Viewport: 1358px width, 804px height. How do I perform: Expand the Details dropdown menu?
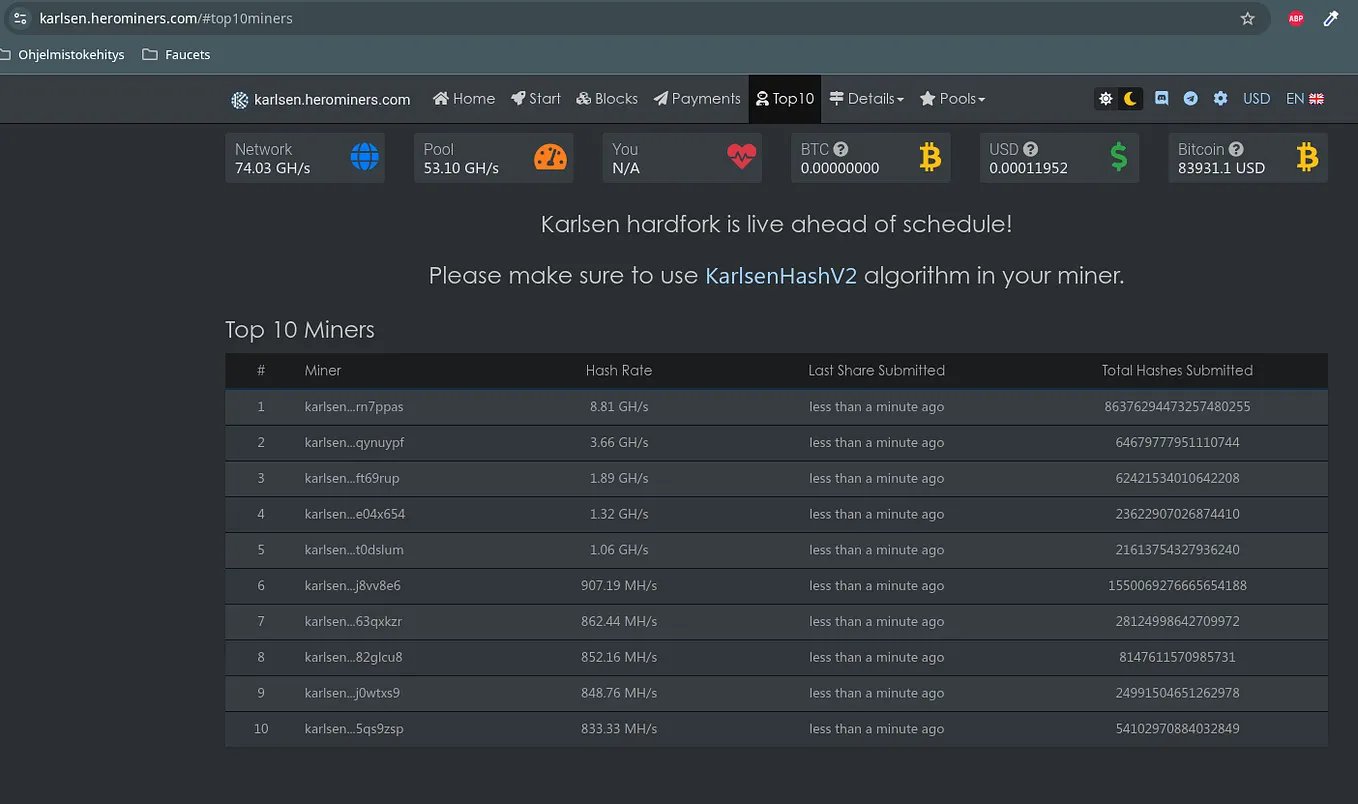(x=866, y=99)
